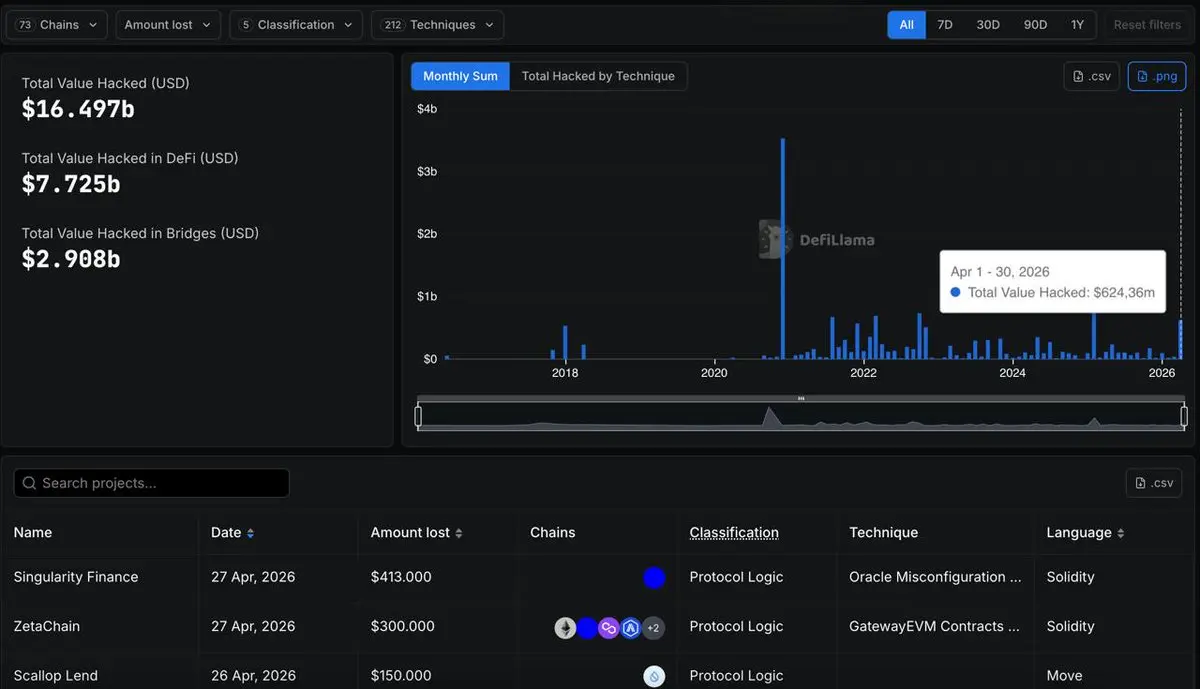Click the left handle of chart range slider
1200x689 pixels.
(x=418, y=416)
